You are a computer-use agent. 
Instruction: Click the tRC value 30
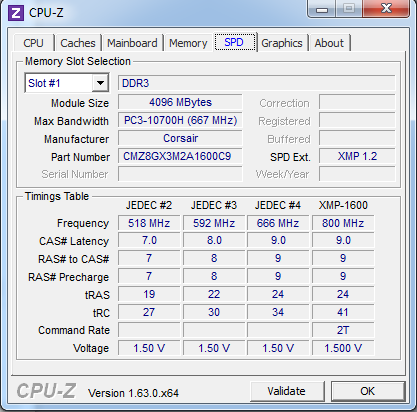(214, 312)
